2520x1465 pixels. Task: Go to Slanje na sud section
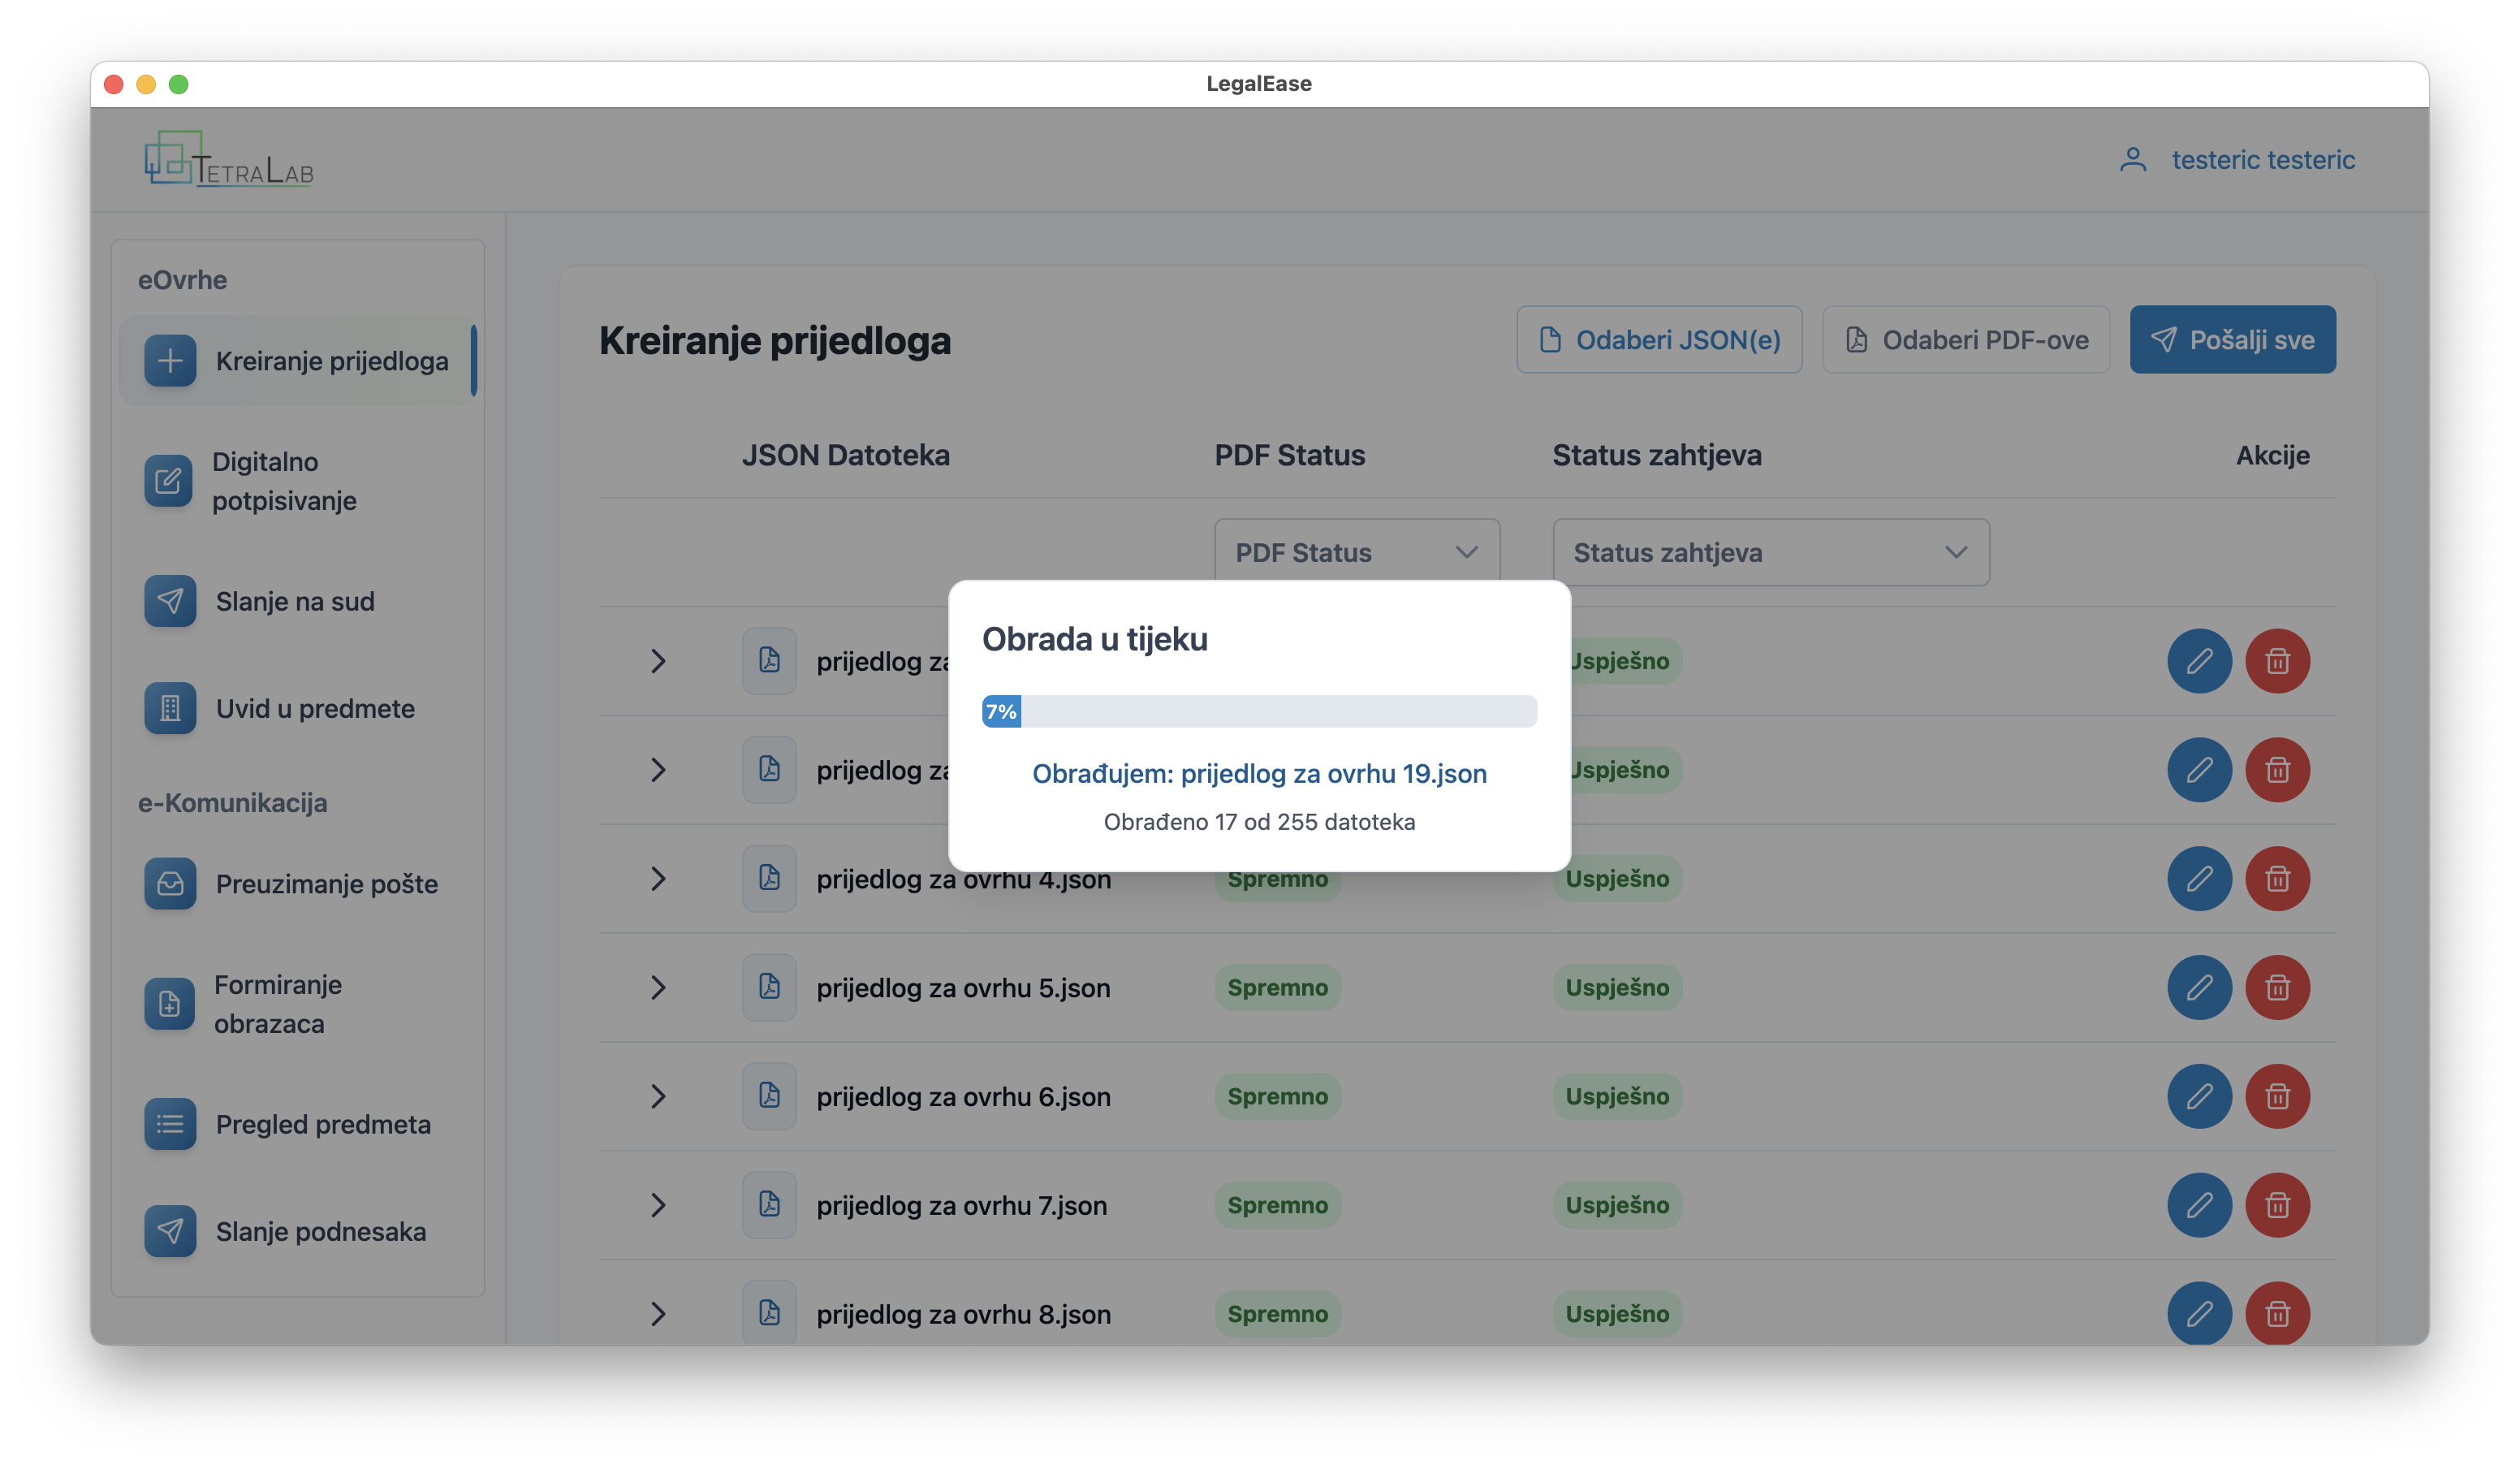pyautogui.click(x=297, y=601)
